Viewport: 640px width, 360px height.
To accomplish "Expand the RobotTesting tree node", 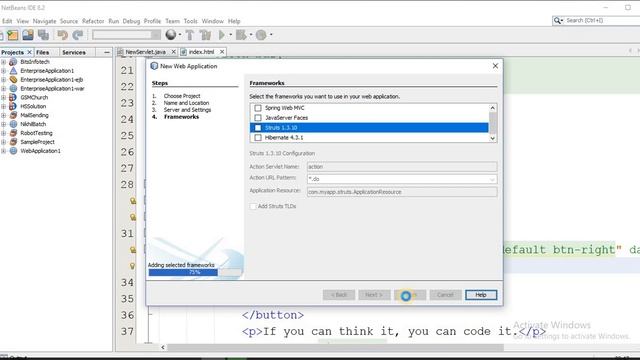I will coord(3,133).
